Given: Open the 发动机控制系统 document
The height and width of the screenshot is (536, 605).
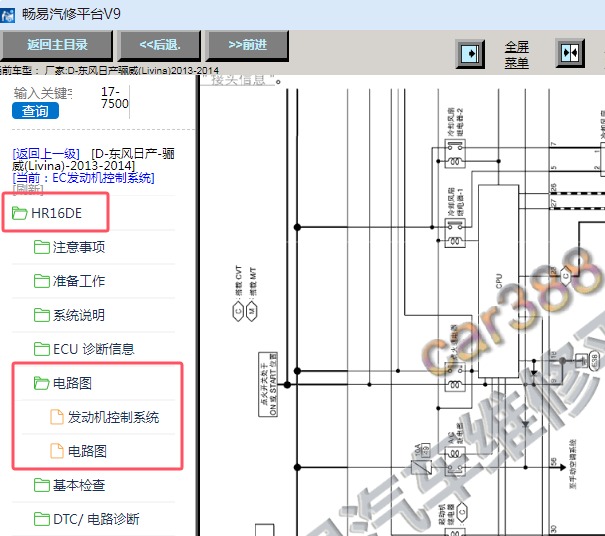Looking at the screenshot, I should coord(113,417).
